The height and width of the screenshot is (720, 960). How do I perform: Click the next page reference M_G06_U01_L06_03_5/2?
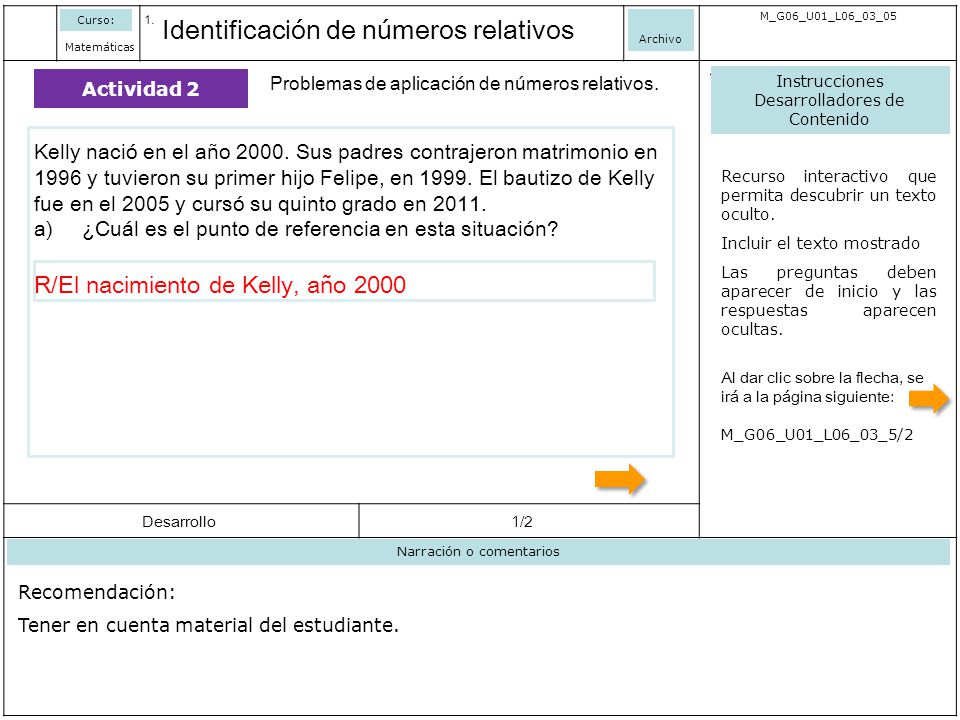817,435
